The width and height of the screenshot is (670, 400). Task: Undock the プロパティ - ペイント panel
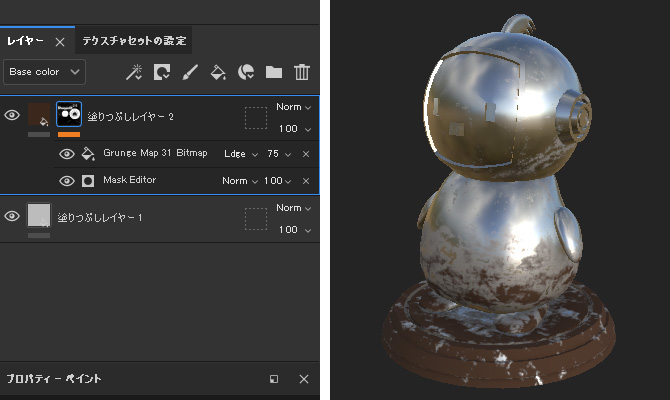(x=274, y=380)
